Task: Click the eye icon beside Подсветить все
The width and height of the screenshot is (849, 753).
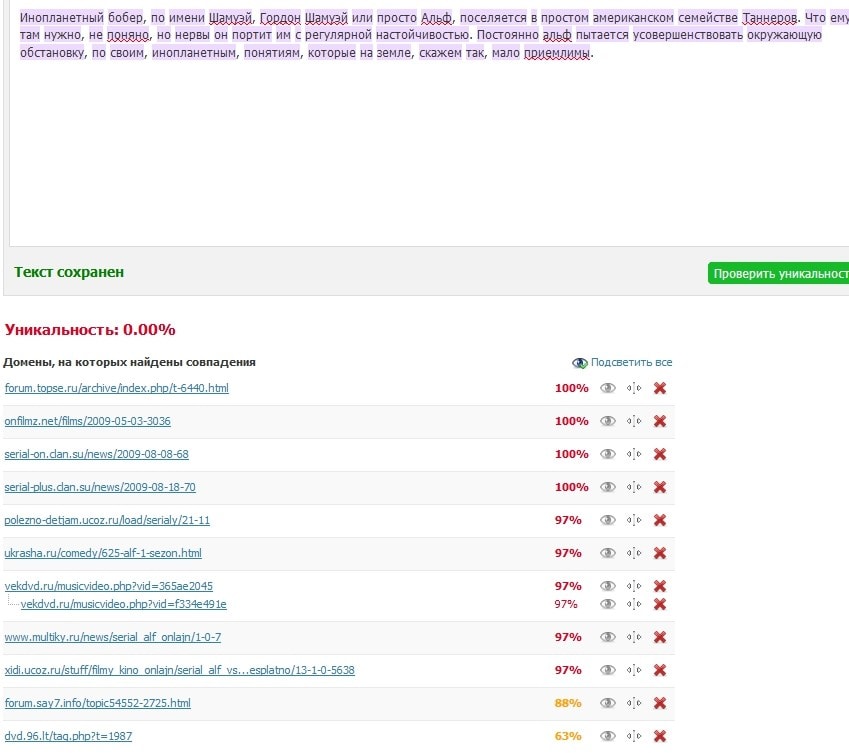Action: click(580, 363)
